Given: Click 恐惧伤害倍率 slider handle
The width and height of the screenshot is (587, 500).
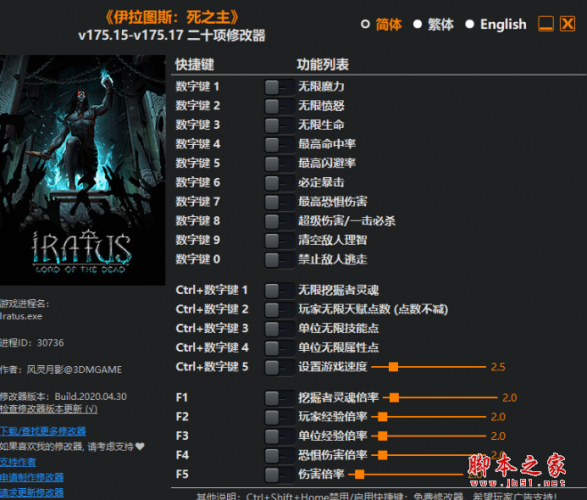Looking at the screenshot, I should click(x=382, y=455).
